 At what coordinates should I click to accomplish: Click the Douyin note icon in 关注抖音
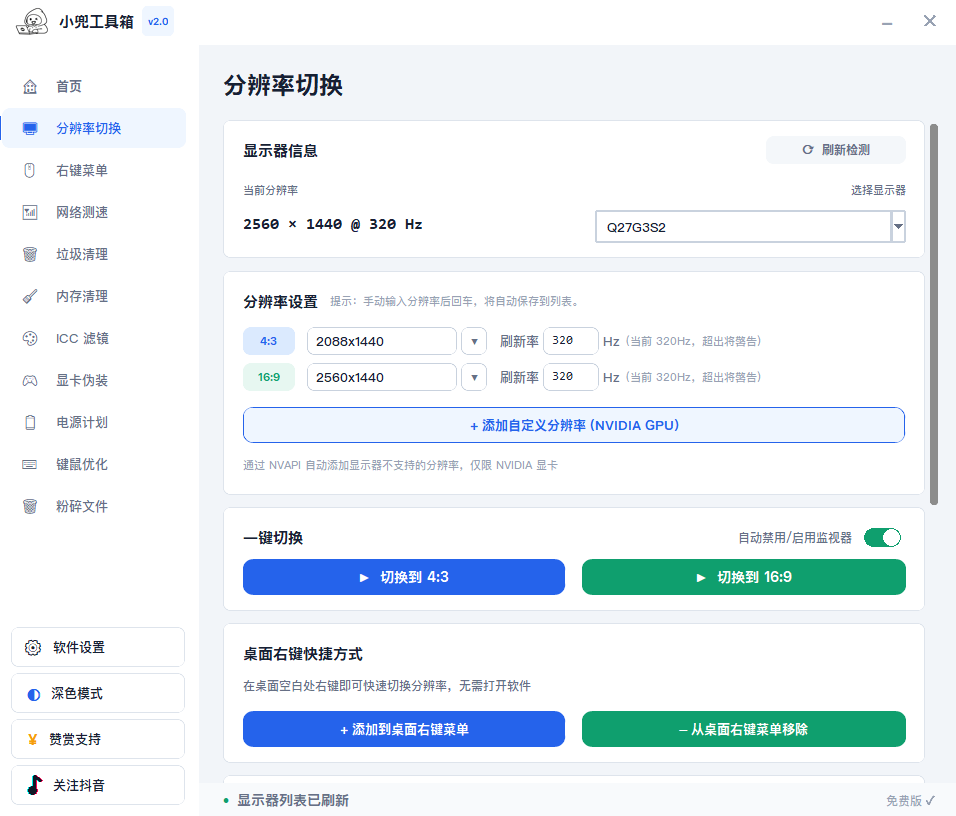[x=35, y=785]
